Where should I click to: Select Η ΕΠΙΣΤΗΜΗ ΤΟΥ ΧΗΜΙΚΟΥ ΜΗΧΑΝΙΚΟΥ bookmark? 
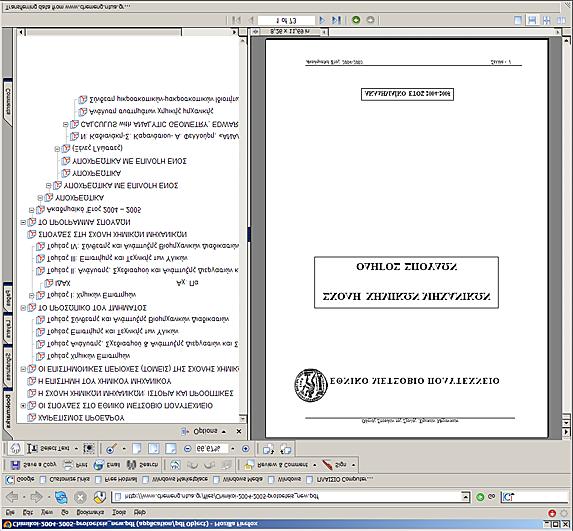click(105, 381)
